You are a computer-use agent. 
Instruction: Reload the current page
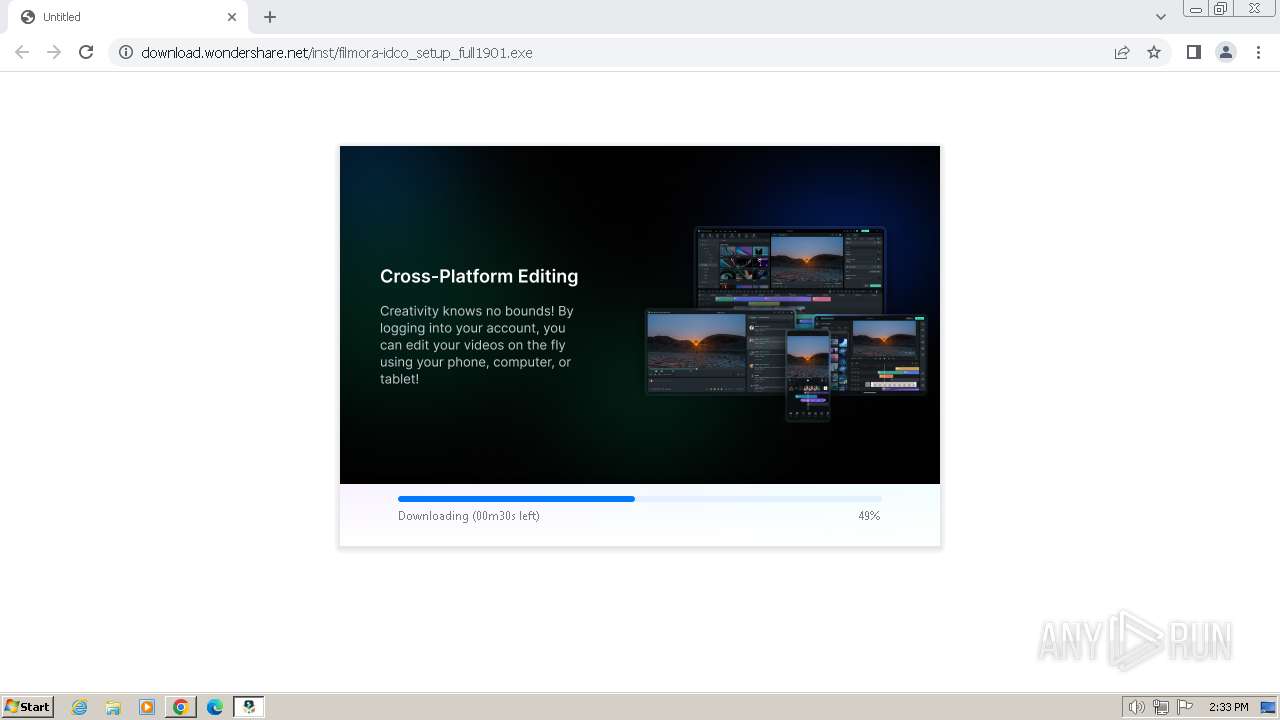pyautogui.click(x=86, y=52)
